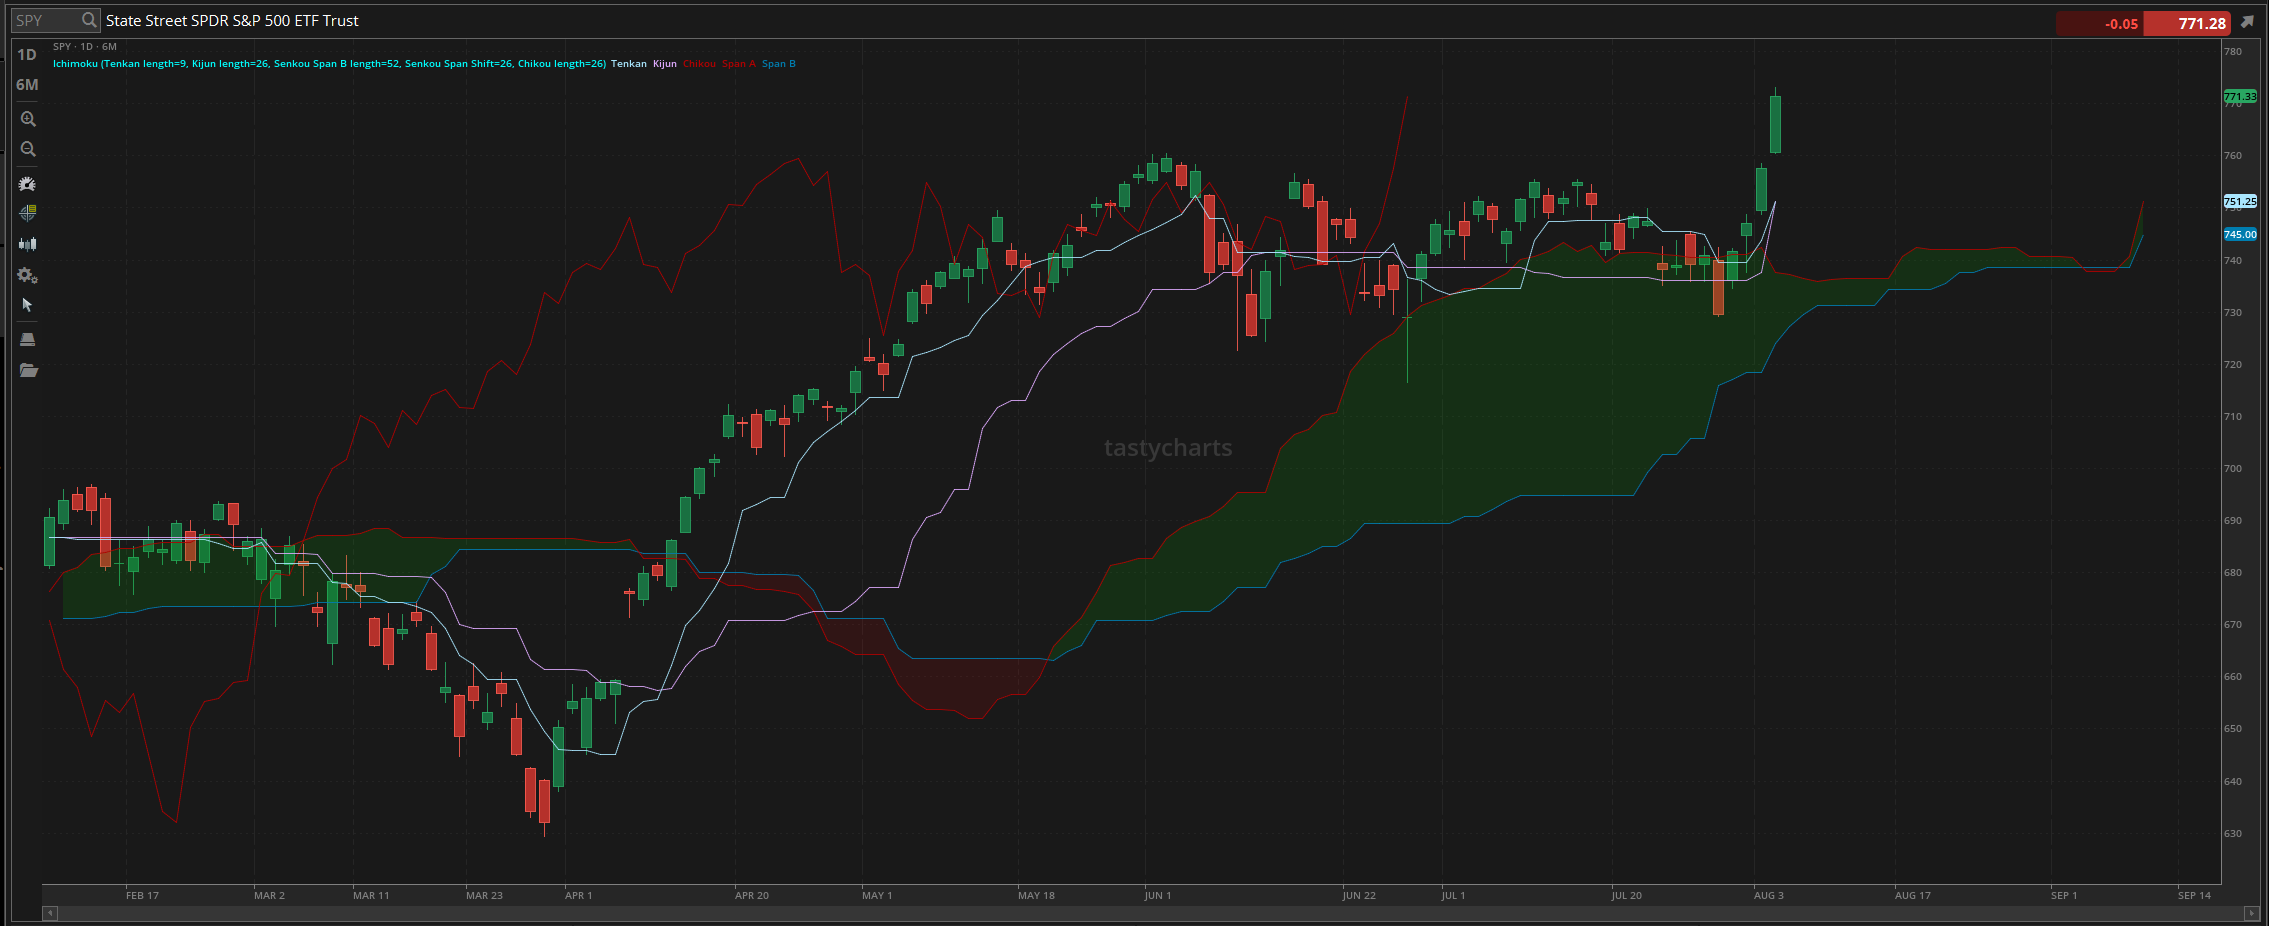Click the 745.00 blue price axis tag
This screenshot has width=2269, height=926.
click(x=2240, y=235)
